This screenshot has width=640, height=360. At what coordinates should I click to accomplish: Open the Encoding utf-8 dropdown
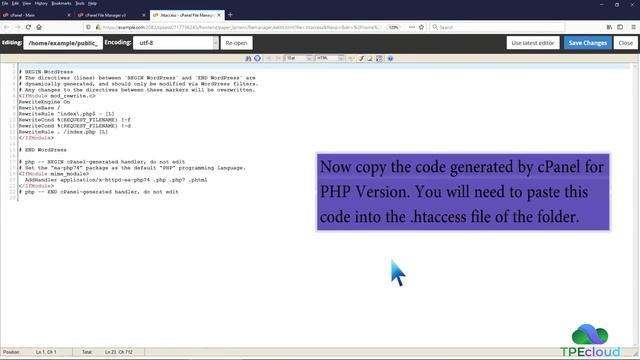click(x=176, y=43)
